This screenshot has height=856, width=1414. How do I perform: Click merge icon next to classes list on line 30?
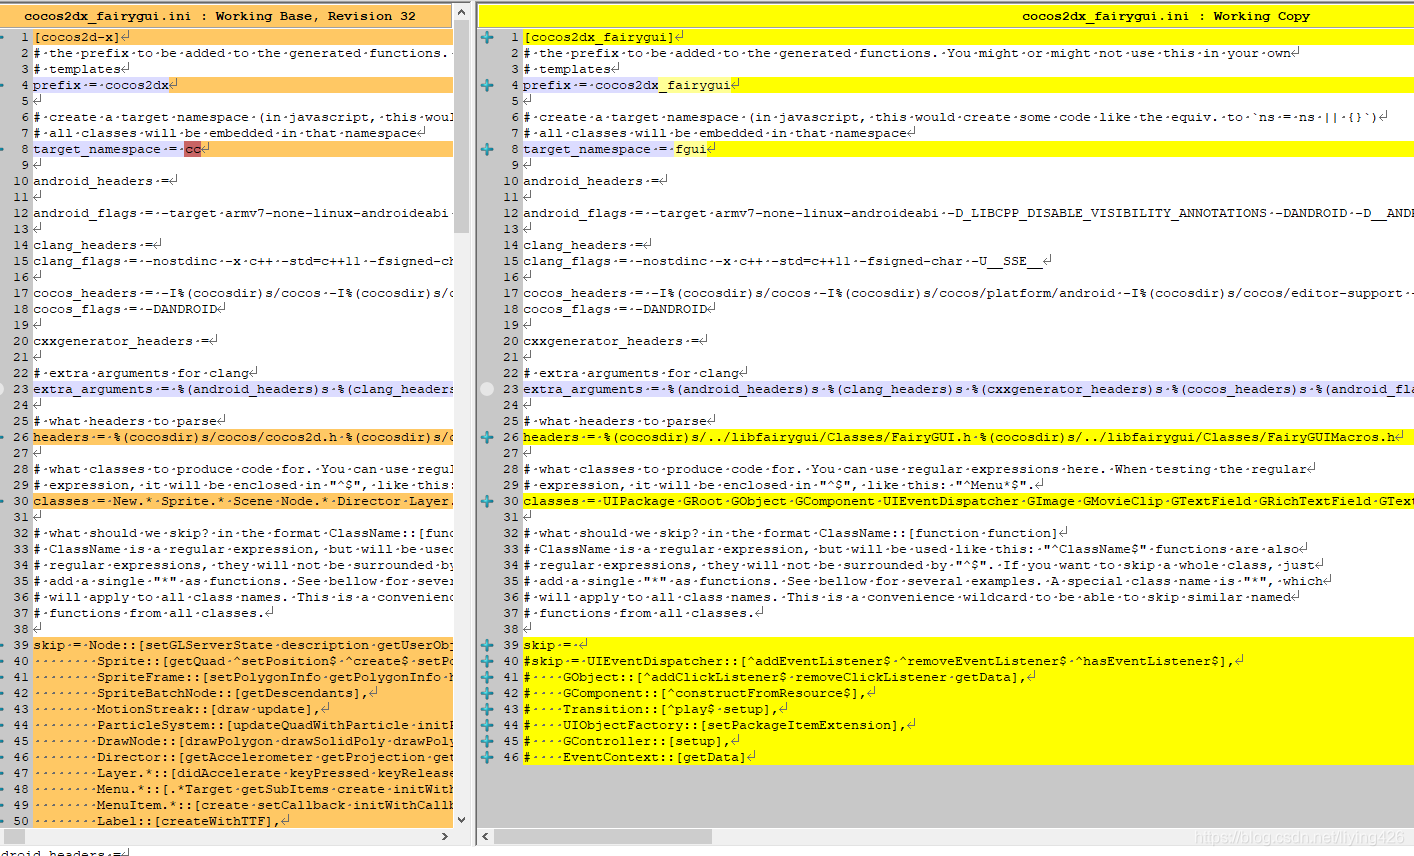[487, 500]
